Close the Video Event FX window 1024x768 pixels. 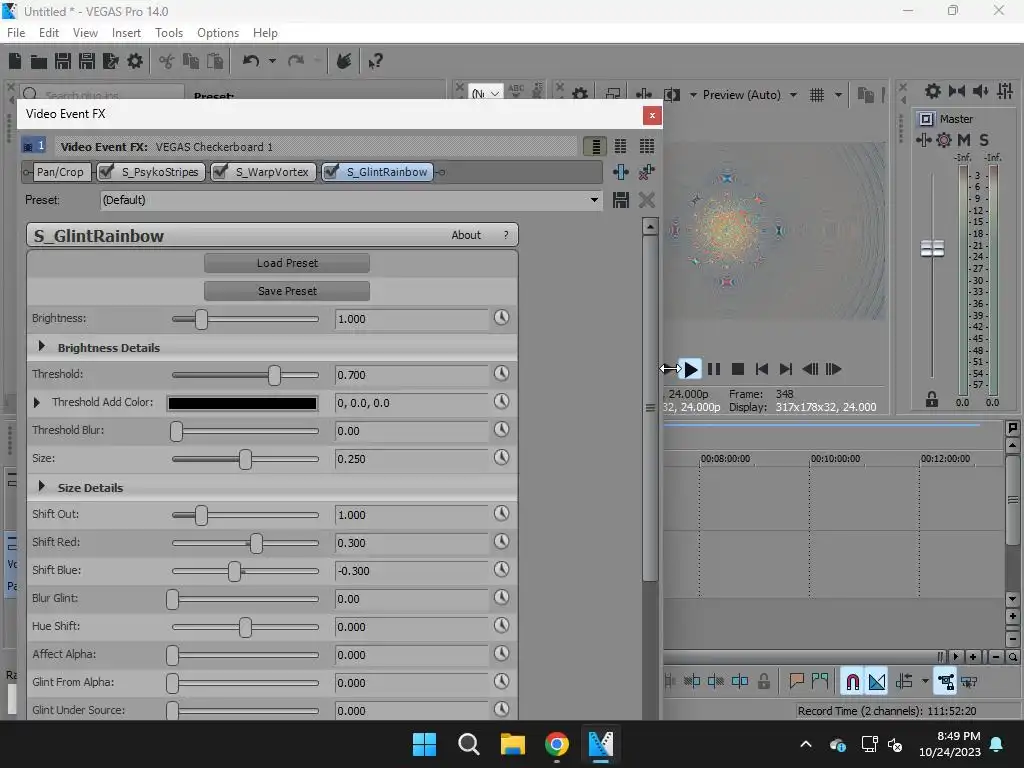click(652, 116)
